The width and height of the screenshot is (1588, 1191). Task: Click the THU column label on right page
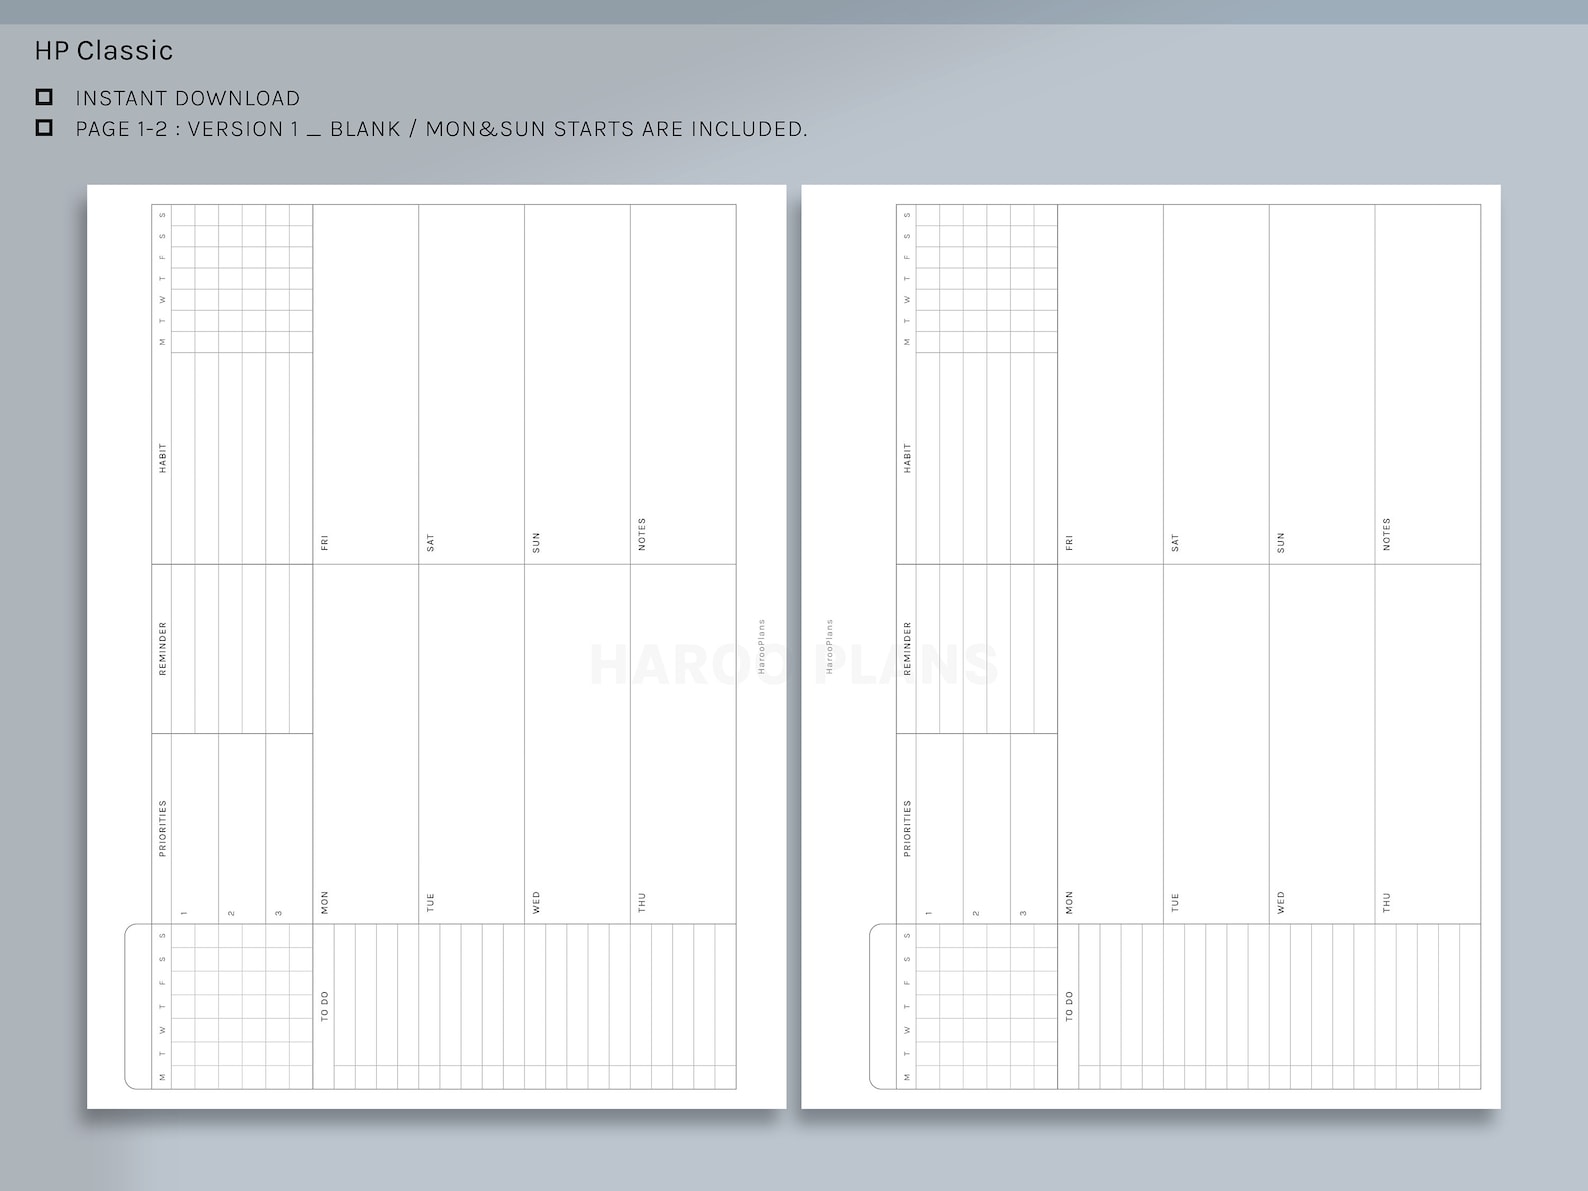[x=1387, y=903]
